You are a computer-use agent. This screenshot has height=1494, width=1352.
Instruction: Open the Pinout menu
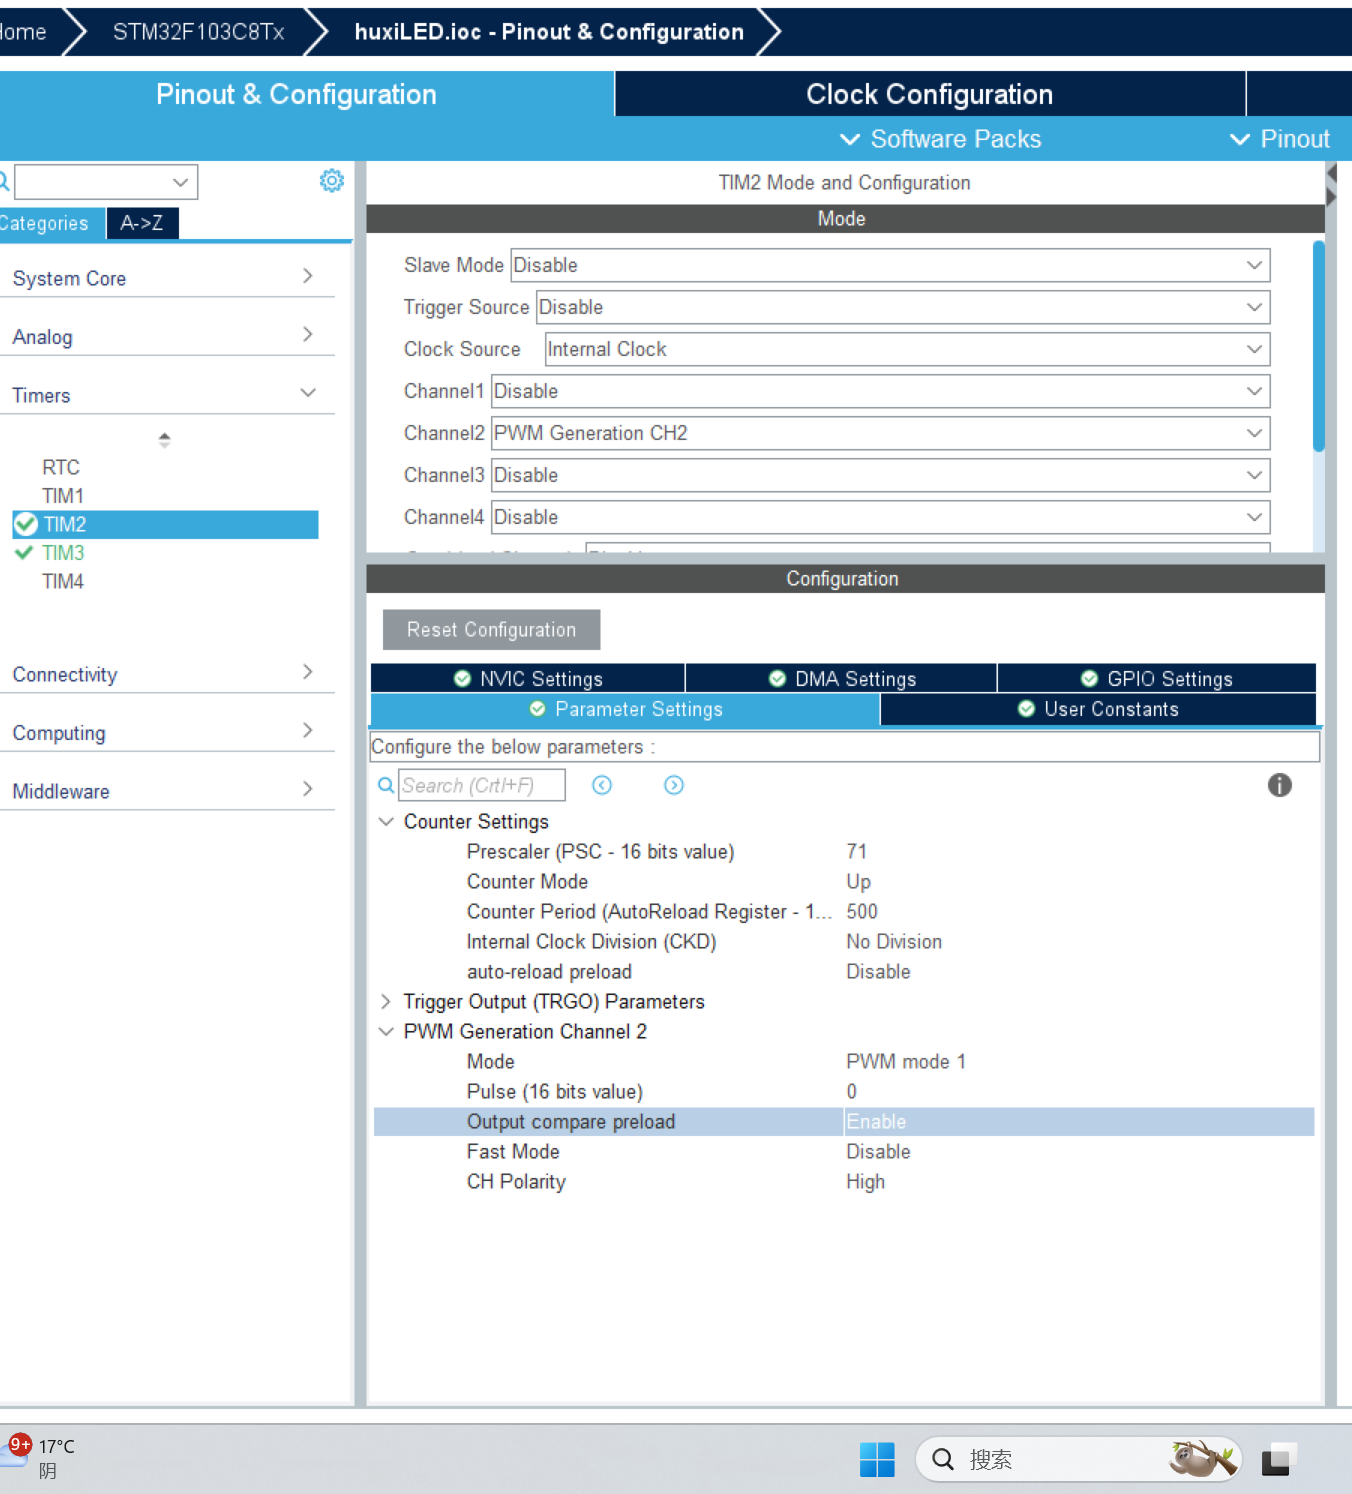click(1280, 139)
